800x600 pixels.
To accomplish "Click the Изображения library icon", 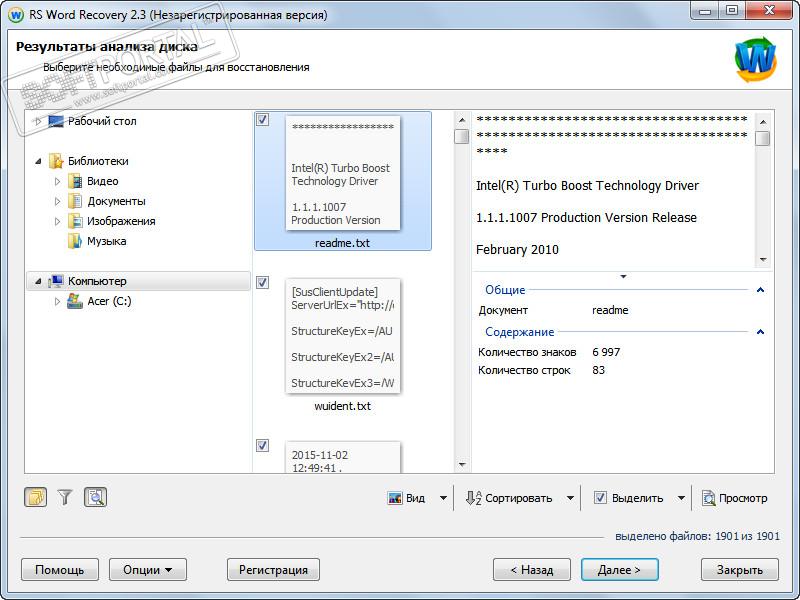I will [x=75, y=221].
